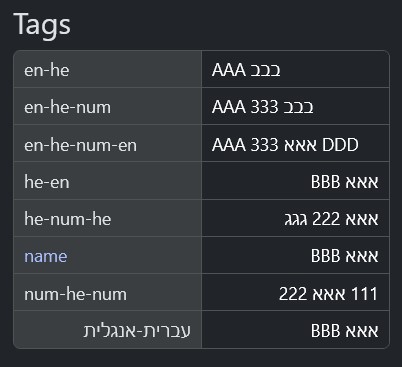
Task: Select the he-num-he key cell
Action: 108,218
